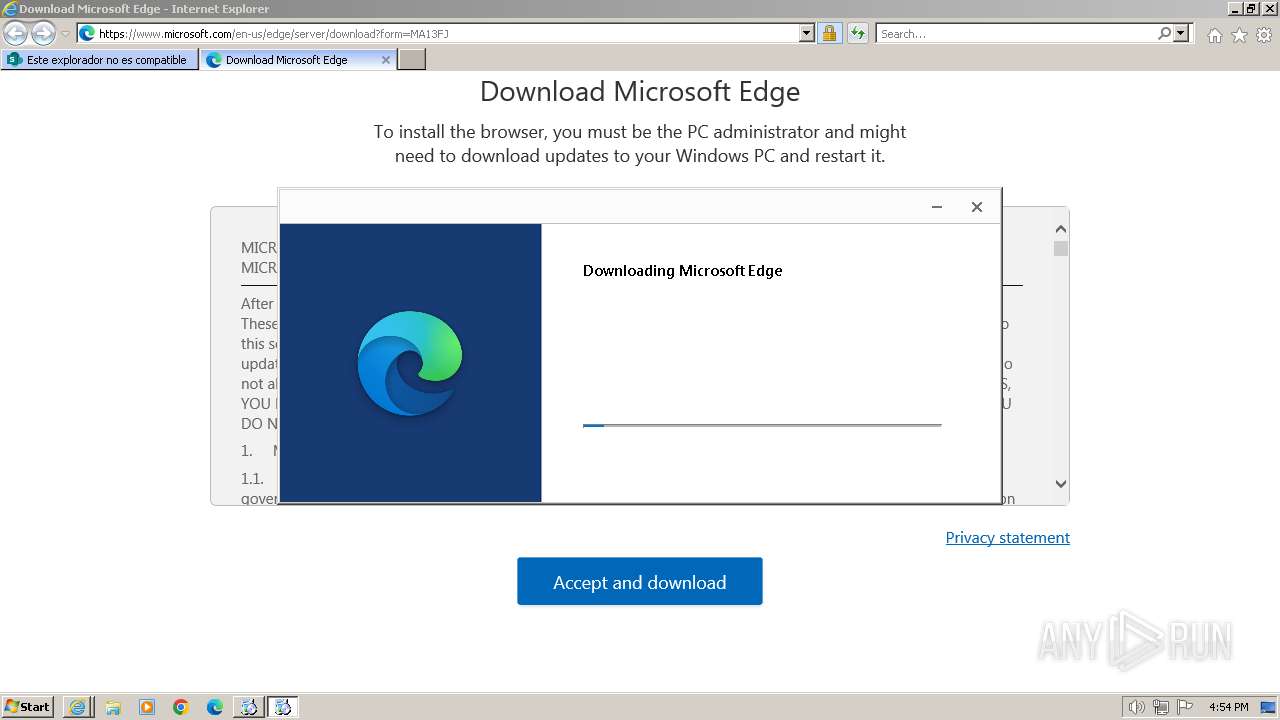Image resolution: width=1280 pixels, height=720 pixels.
Task: Go back with the browser Back arrow
Action: tap(16, 34)
